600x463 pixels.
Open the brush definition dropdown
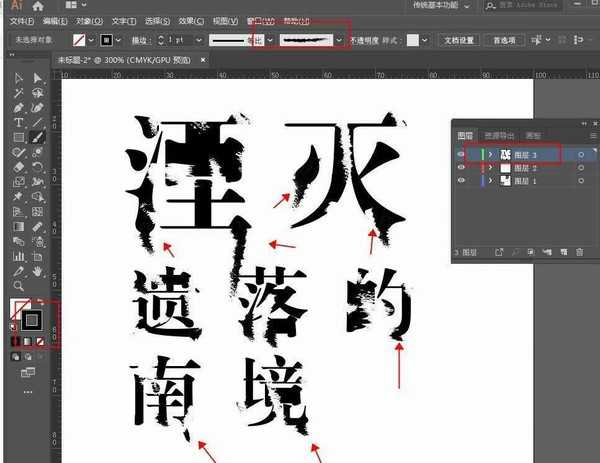pos(340,40)
